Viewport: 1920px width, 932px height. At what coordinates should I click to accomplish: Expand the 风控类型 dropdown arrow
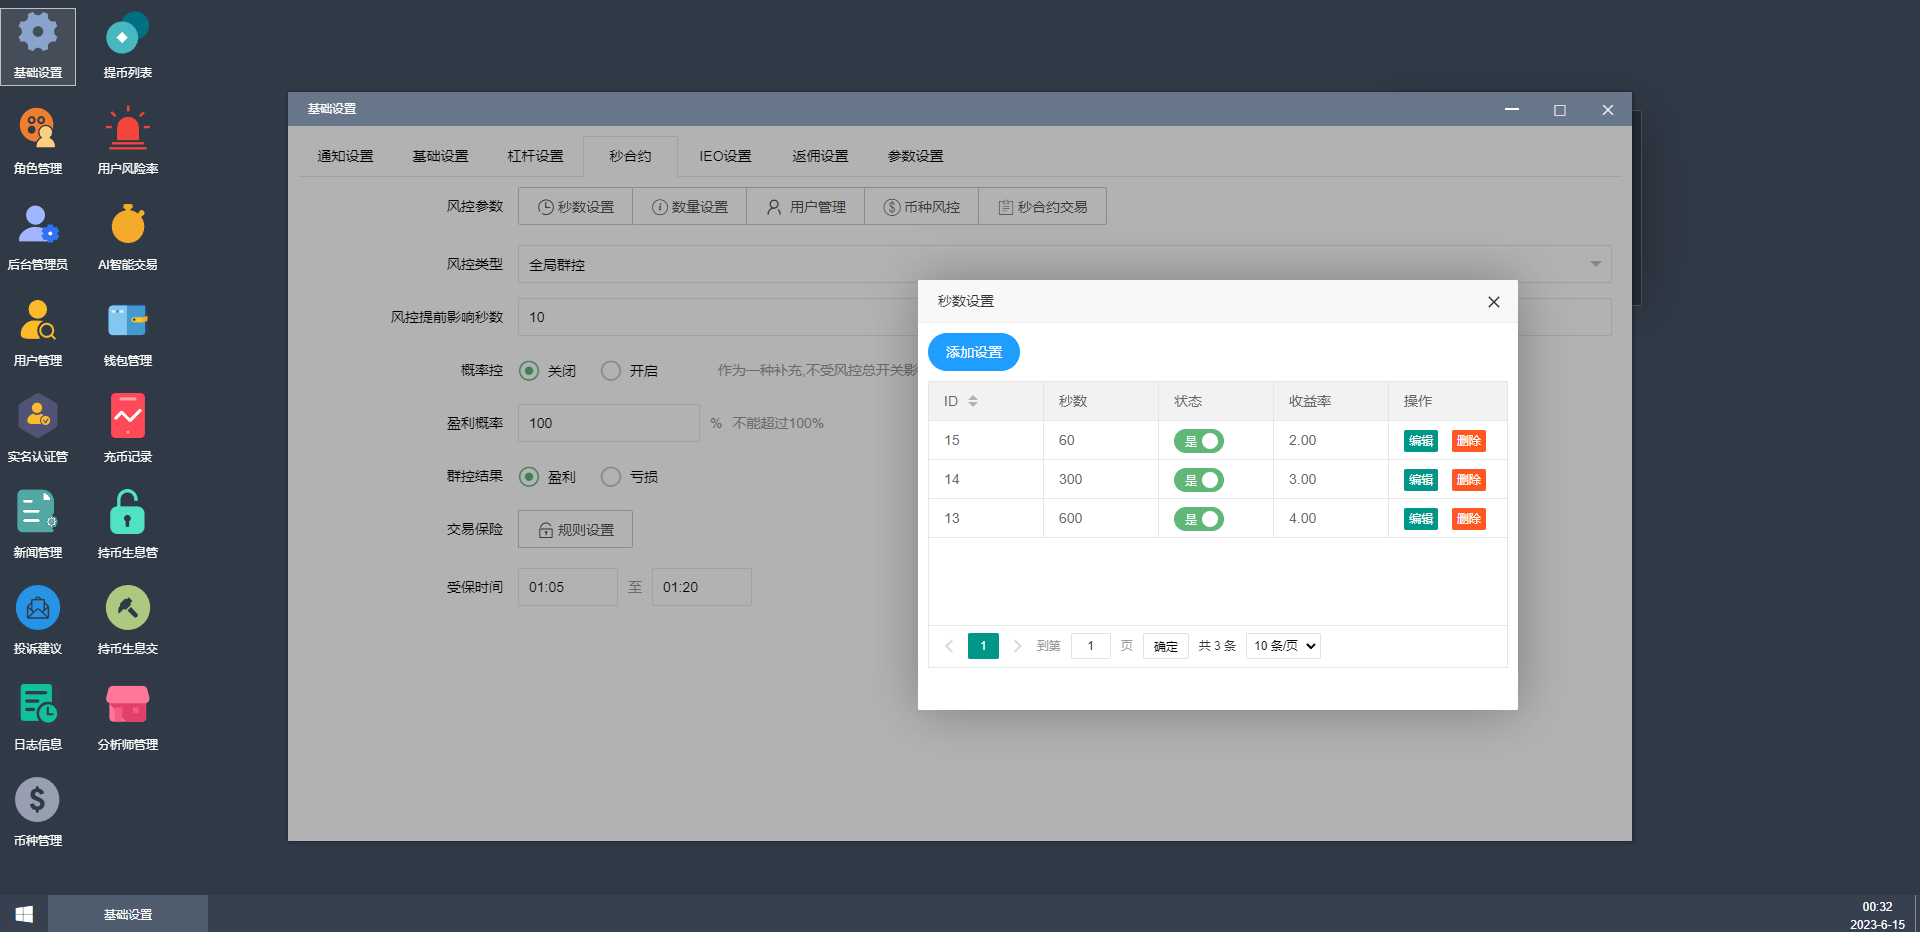(x=1595, y=264)
